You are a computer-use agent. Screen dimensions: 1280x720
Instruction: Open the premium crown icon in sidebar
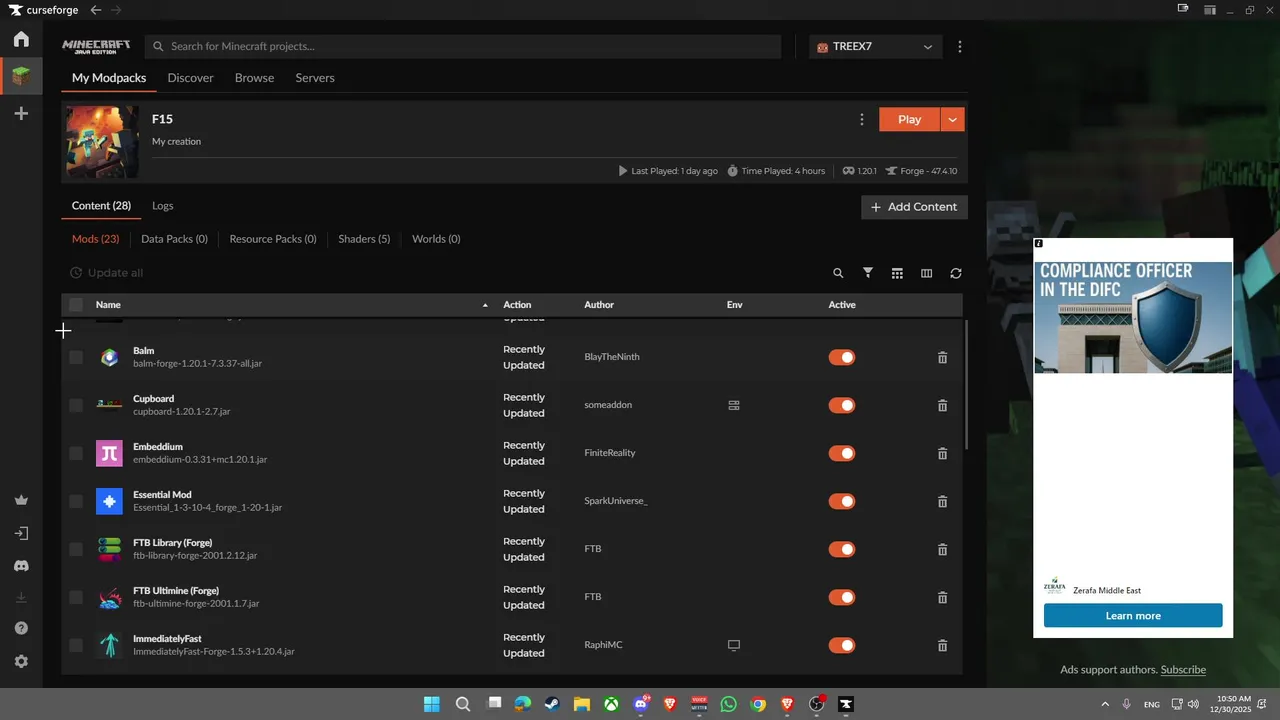pos(21,500)
